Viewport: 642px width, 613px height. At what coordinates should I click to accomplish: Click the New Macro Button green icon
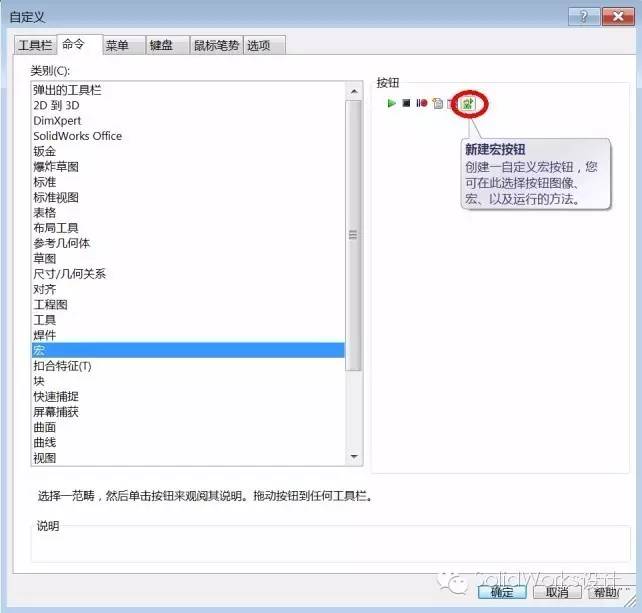[468, 104]
